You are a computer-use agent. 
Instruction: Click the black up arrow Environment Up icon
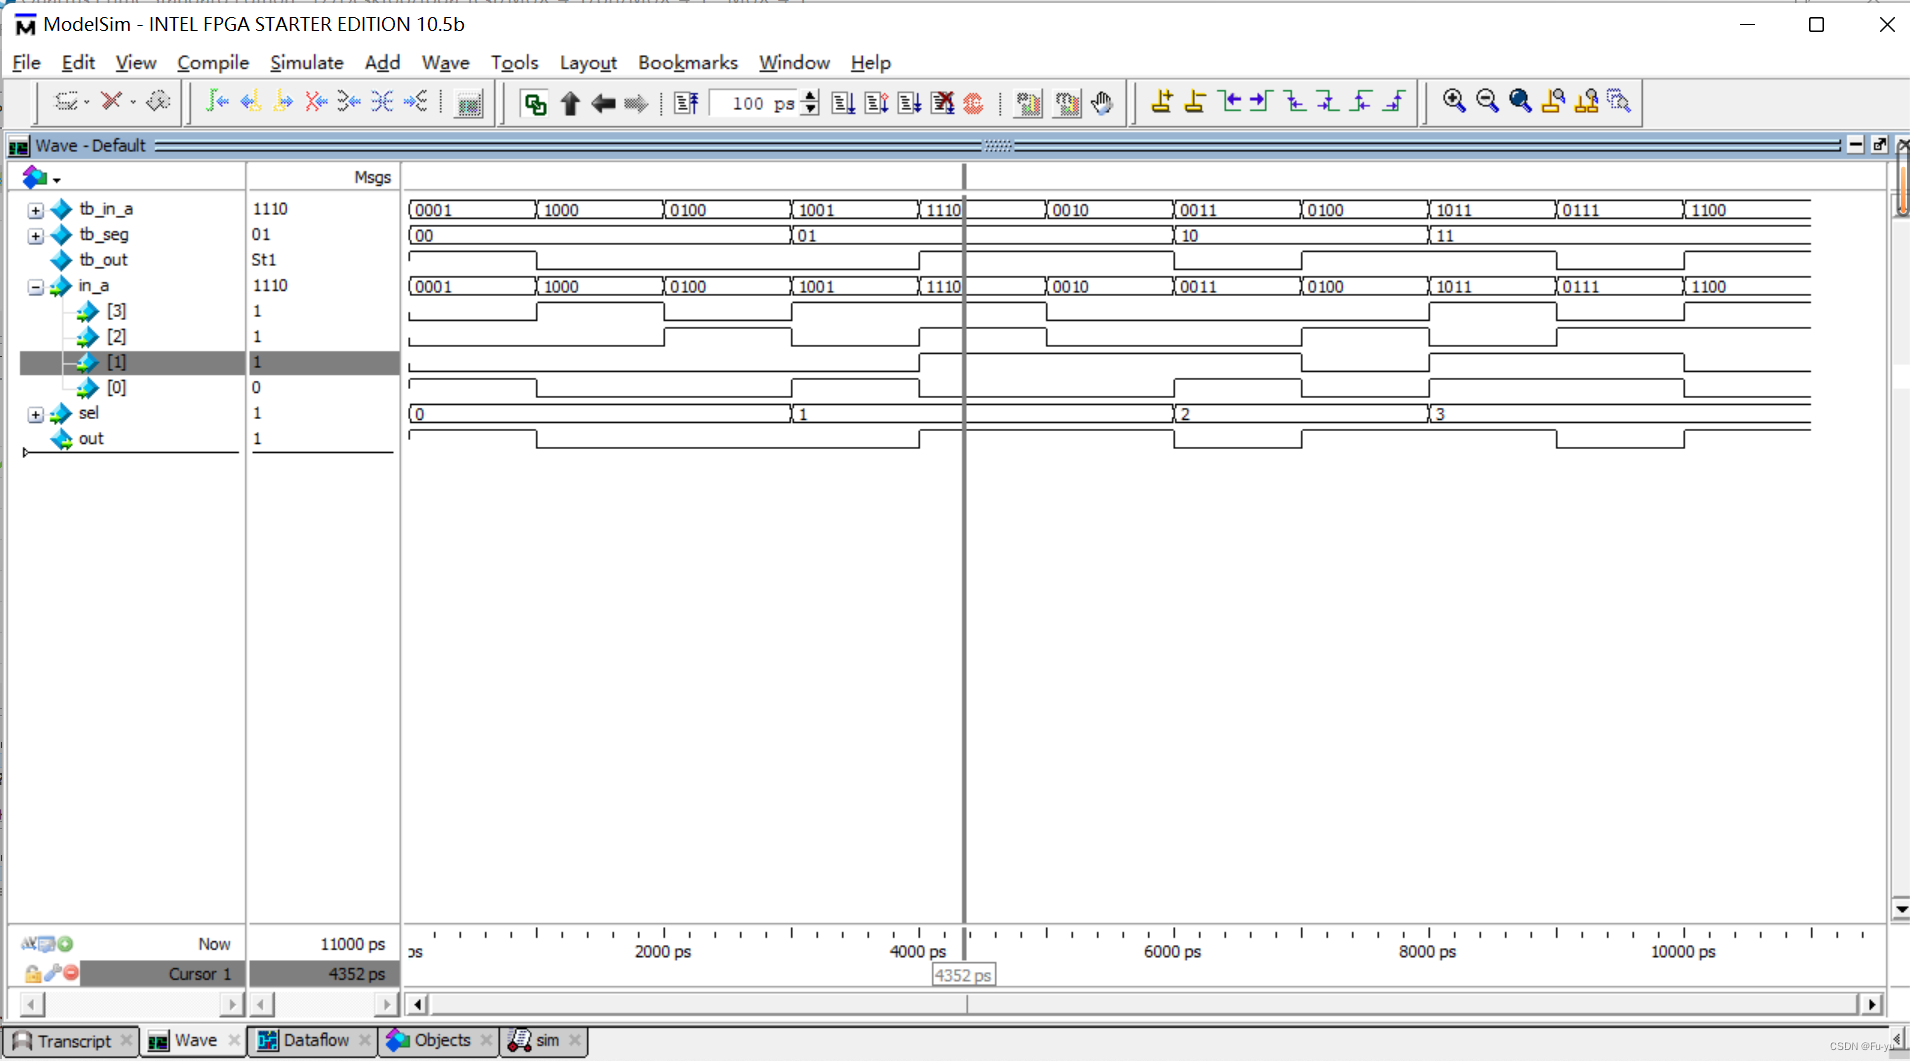click(x=570, y=103)
